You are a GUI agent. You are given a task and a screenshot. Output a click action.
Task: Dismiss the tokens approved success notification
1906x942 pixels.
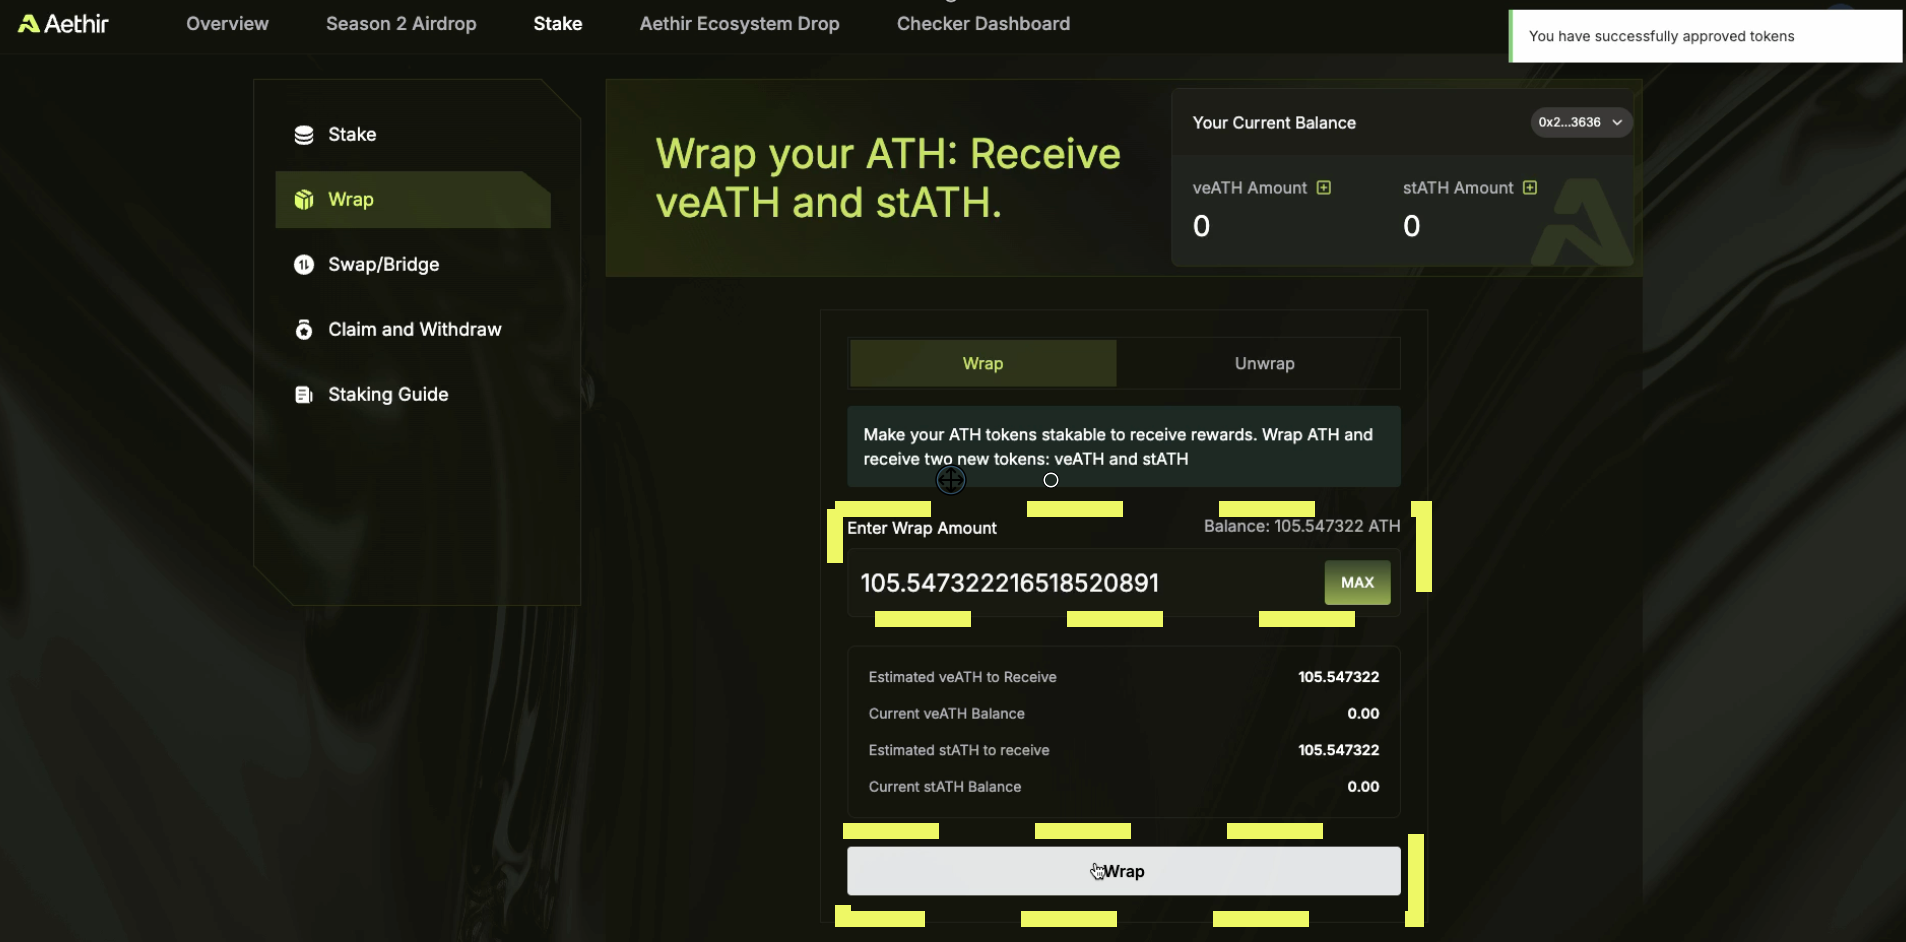pos(1704,36)
